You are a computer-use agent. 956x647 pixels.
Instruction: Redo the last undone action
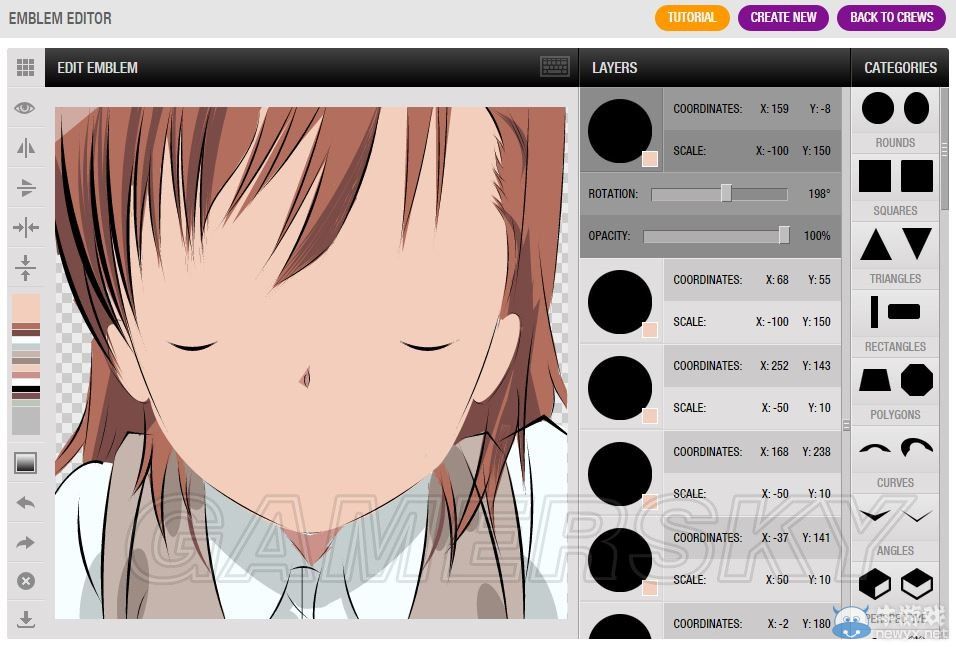26,543
